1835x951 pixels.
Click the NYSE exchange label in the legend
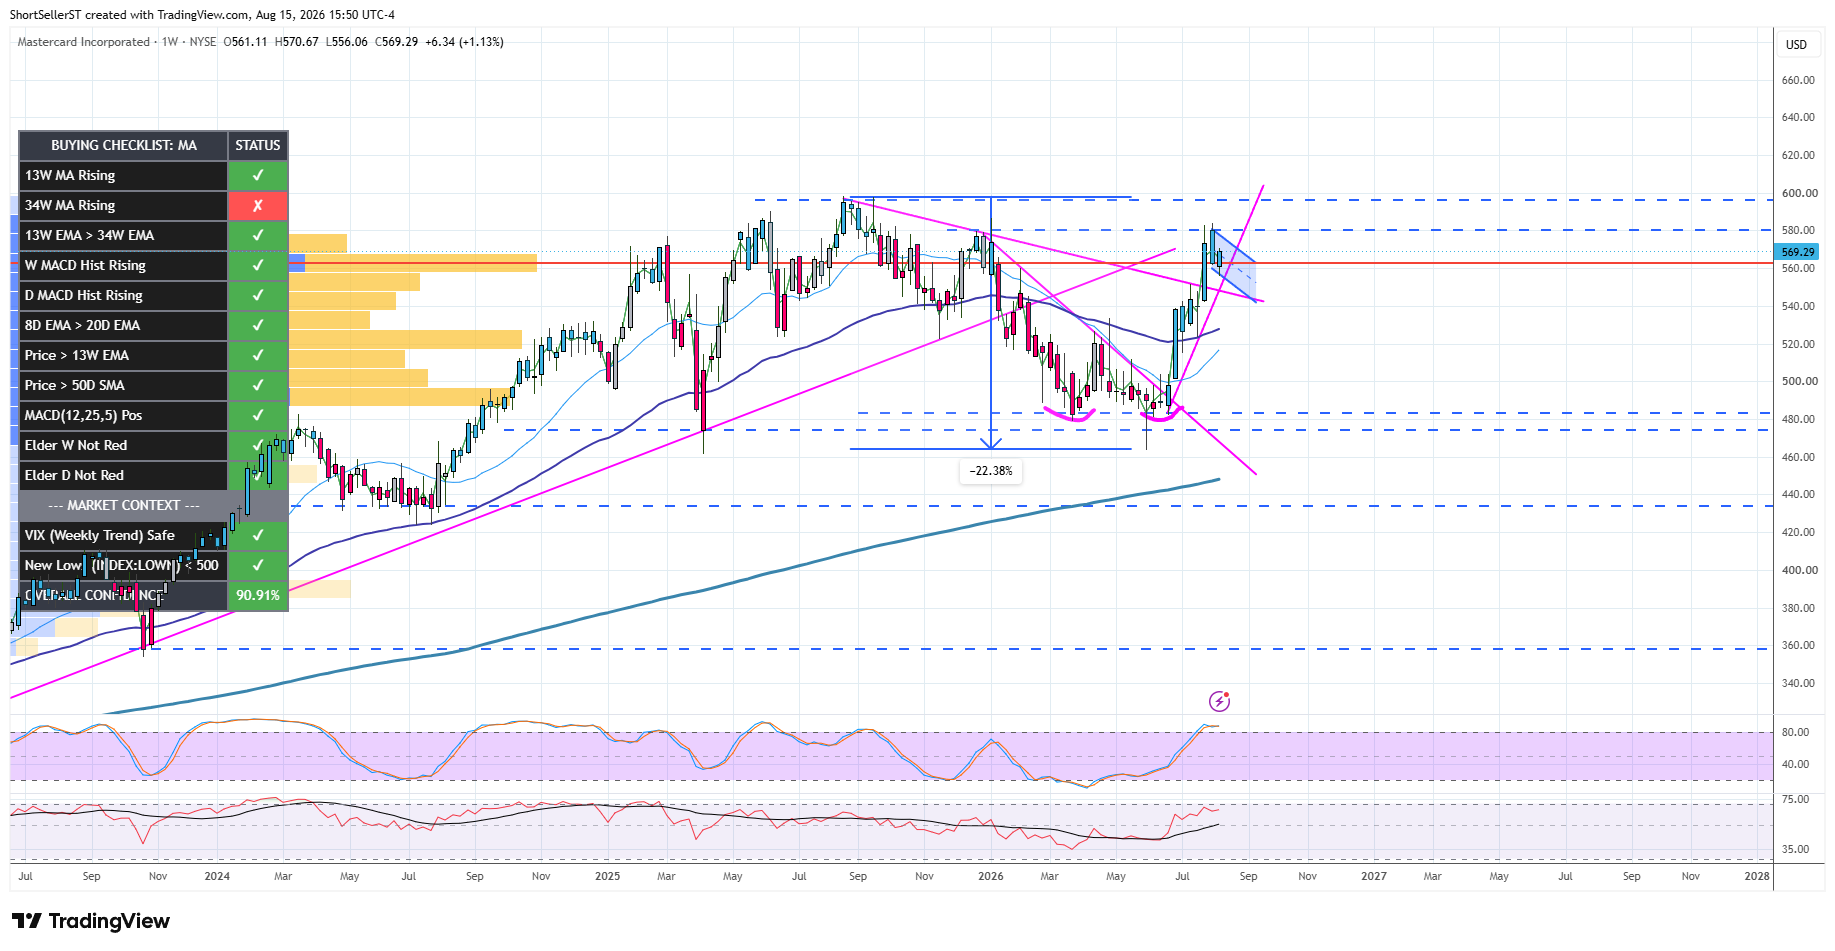pyautogui.click(x=203, y=42)
